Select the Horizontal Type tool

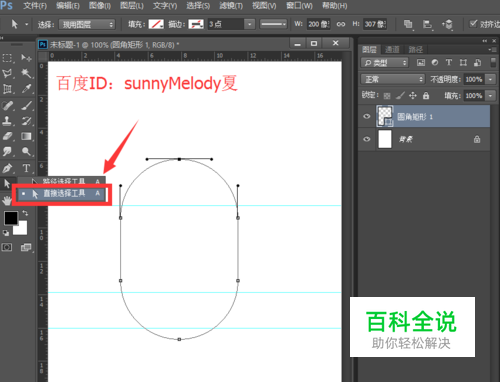[x=26, y=168]
